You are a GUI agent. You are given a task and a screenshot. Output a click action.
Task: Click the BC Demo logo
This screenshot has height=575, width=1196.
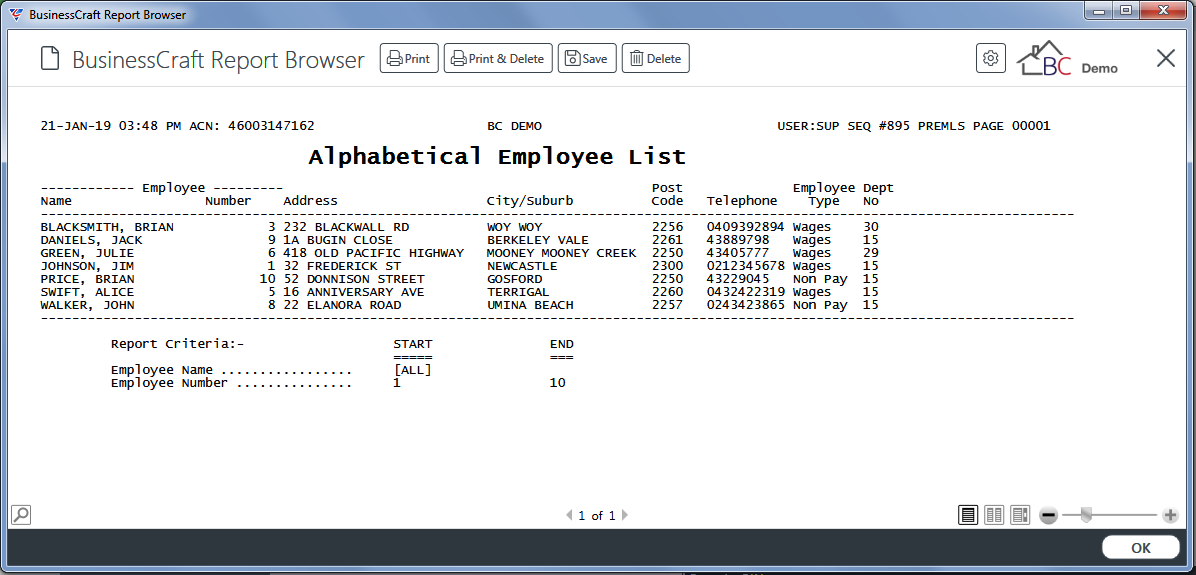click(x=1068, y=59)
